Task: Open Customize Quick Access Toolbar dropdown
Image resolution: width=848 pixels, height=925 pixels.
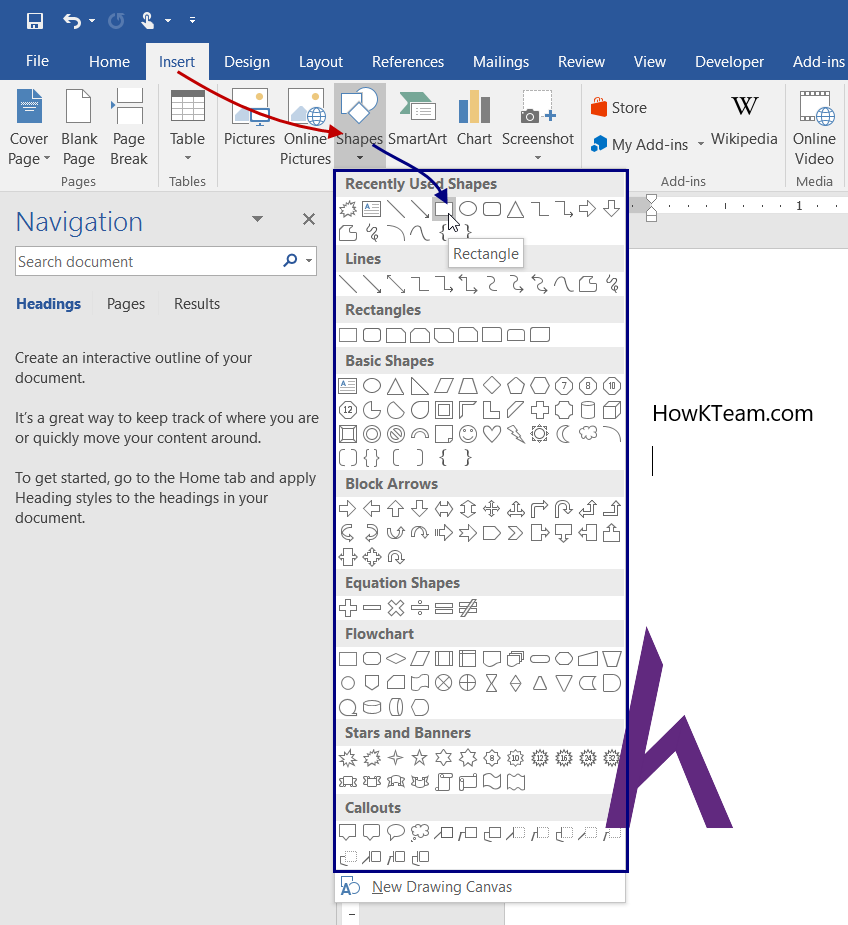Action: point(192,21)
